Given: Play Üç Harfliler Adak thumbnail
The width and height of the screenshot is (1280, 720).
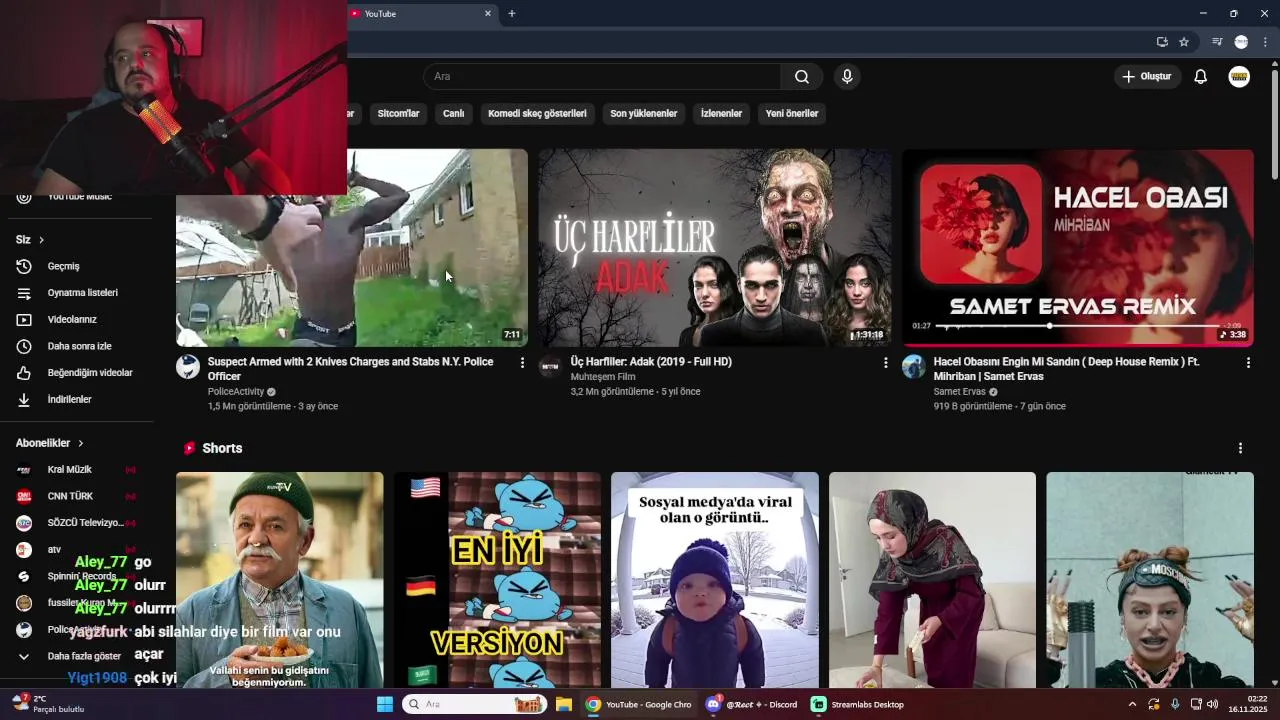Looking at the screenshot, I should pos(714,248).
